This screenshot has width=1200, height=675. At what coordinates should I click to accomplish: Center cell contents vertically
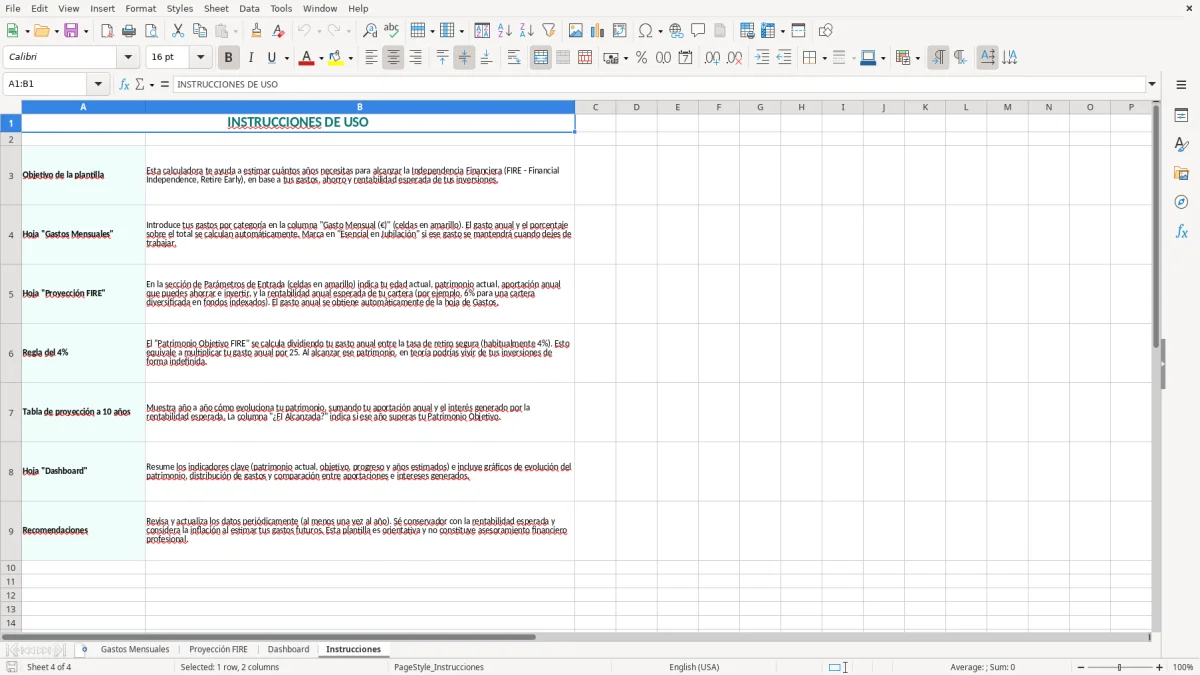pos(464,58)
